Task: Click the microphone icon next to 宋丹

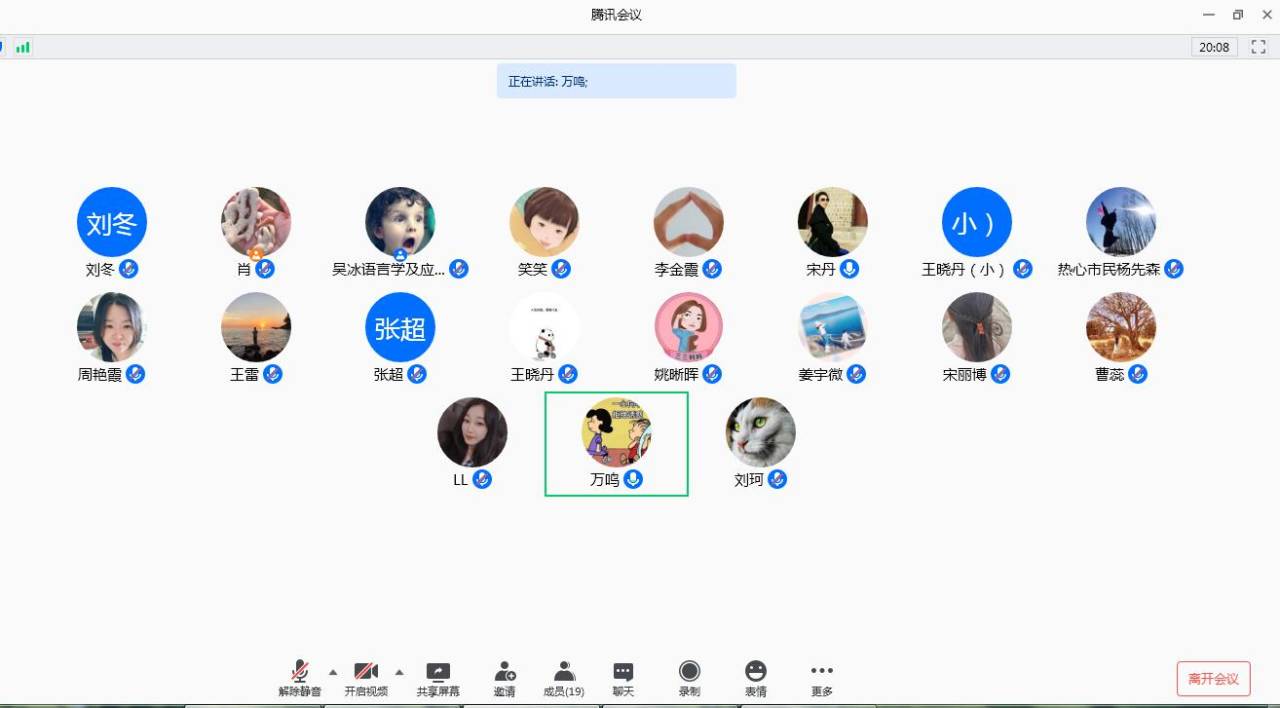Action: tap(849, 269)
